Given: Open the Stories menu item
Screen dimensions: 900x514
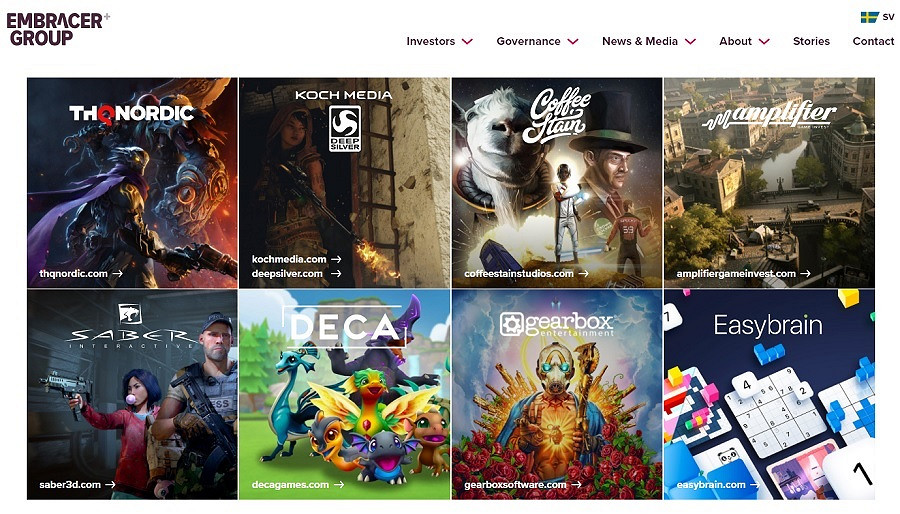Looking at the screenshot, I should (x=811, y=41).
